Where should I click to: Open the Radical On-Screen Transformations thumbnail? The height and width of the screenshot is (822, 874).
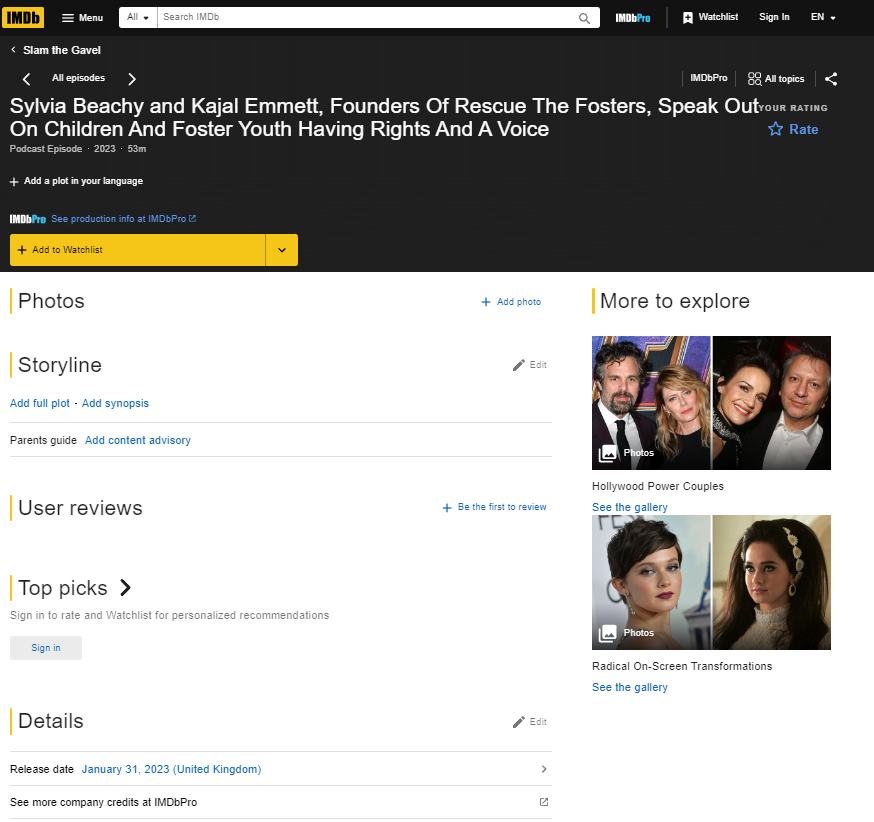[x=711, y=582]
